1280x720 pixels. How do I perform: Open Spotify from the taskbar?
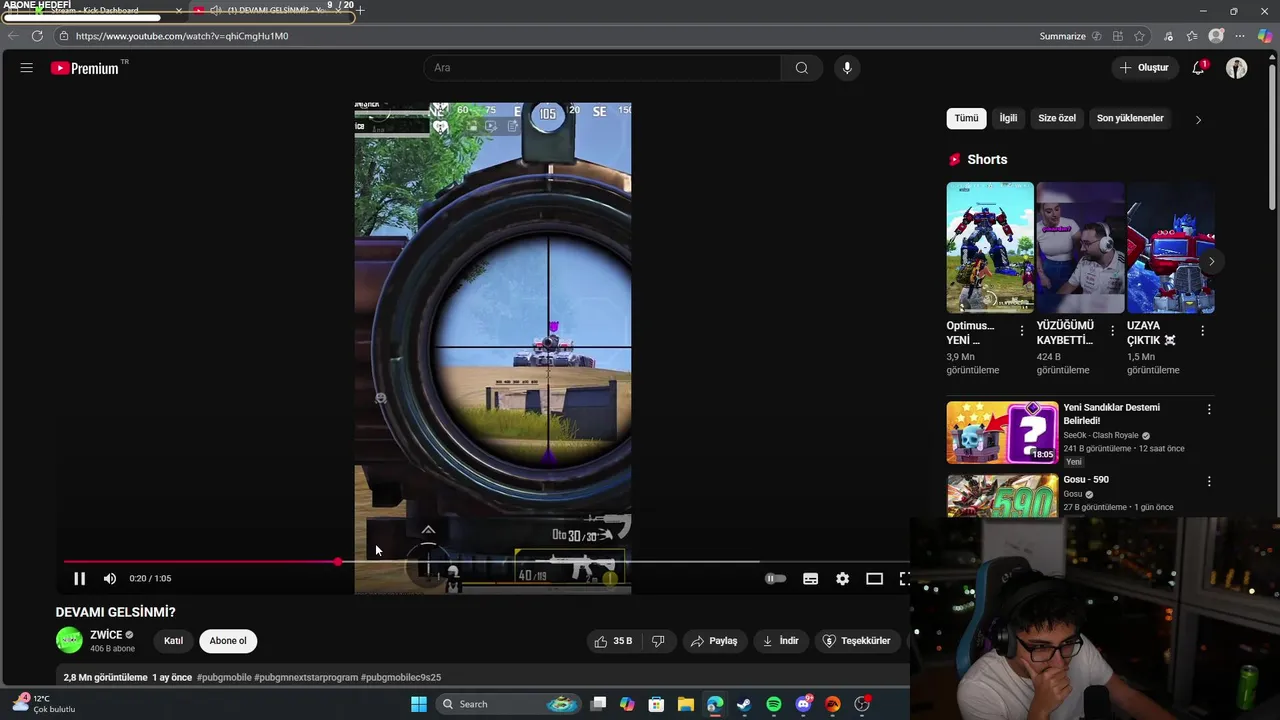tap(774, 704)
